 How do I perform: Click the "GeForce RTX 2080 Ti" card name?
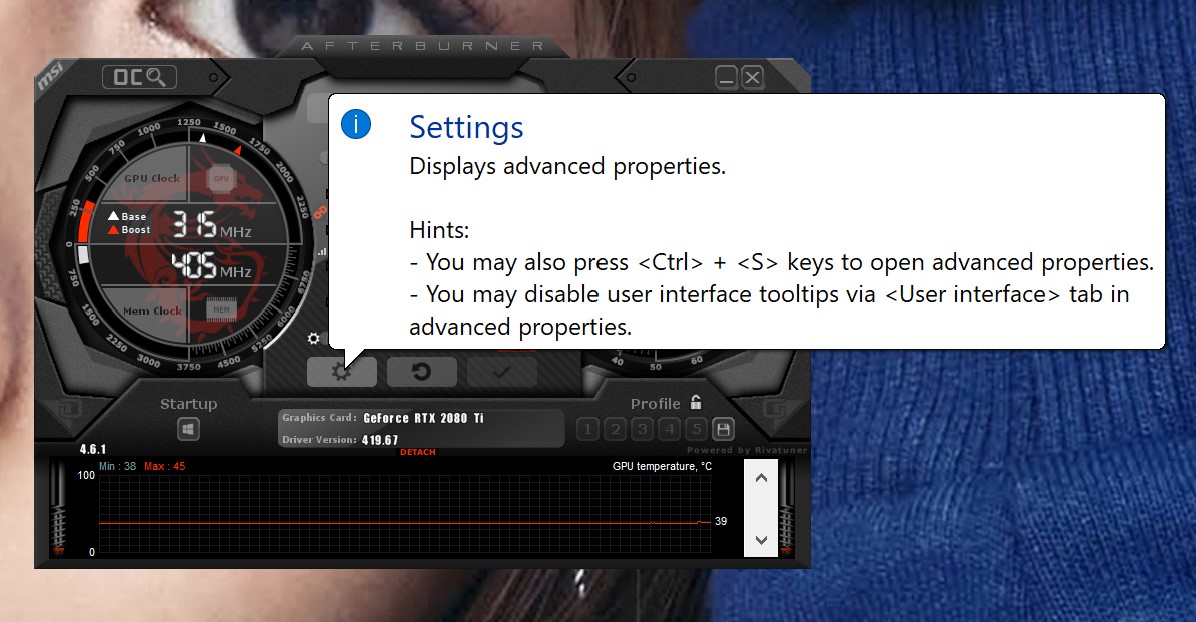pyautogui.click(x=423, y=418)
